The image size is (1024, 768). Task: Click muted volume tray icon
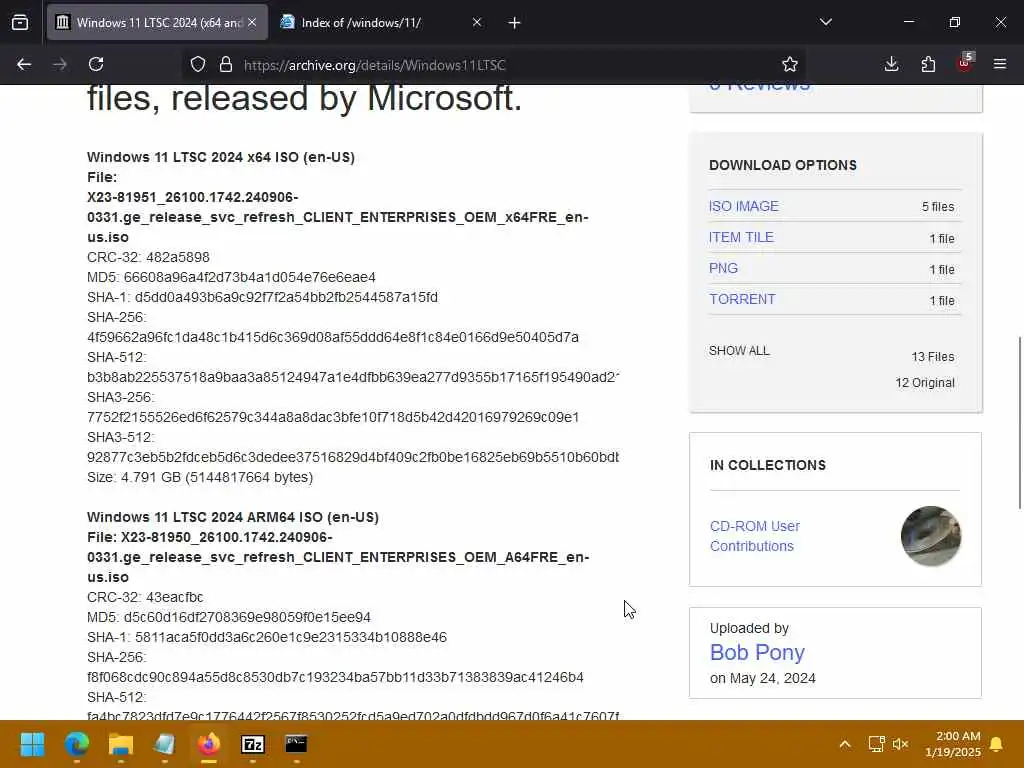(901, 744)
